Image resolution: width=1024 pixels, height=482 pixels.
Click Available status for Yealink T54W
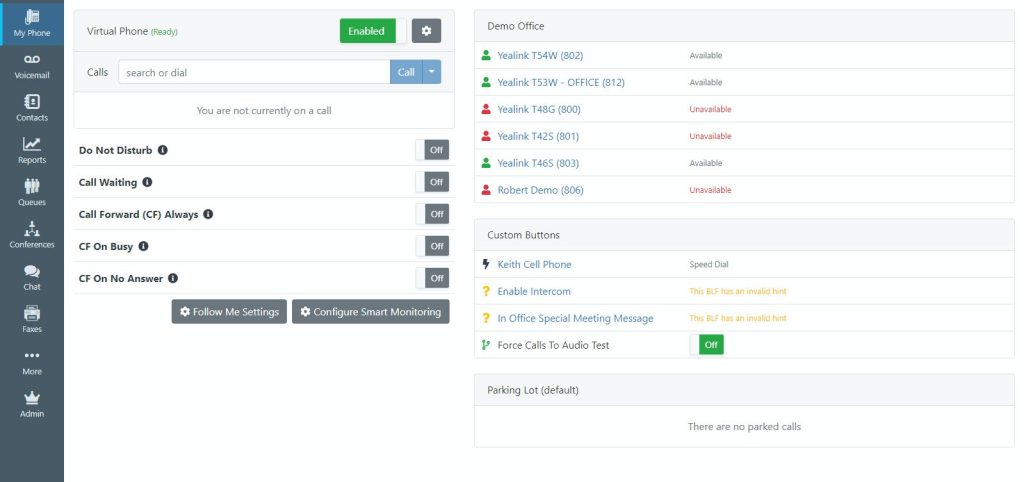pyautogui.click(x=706, y=56)
